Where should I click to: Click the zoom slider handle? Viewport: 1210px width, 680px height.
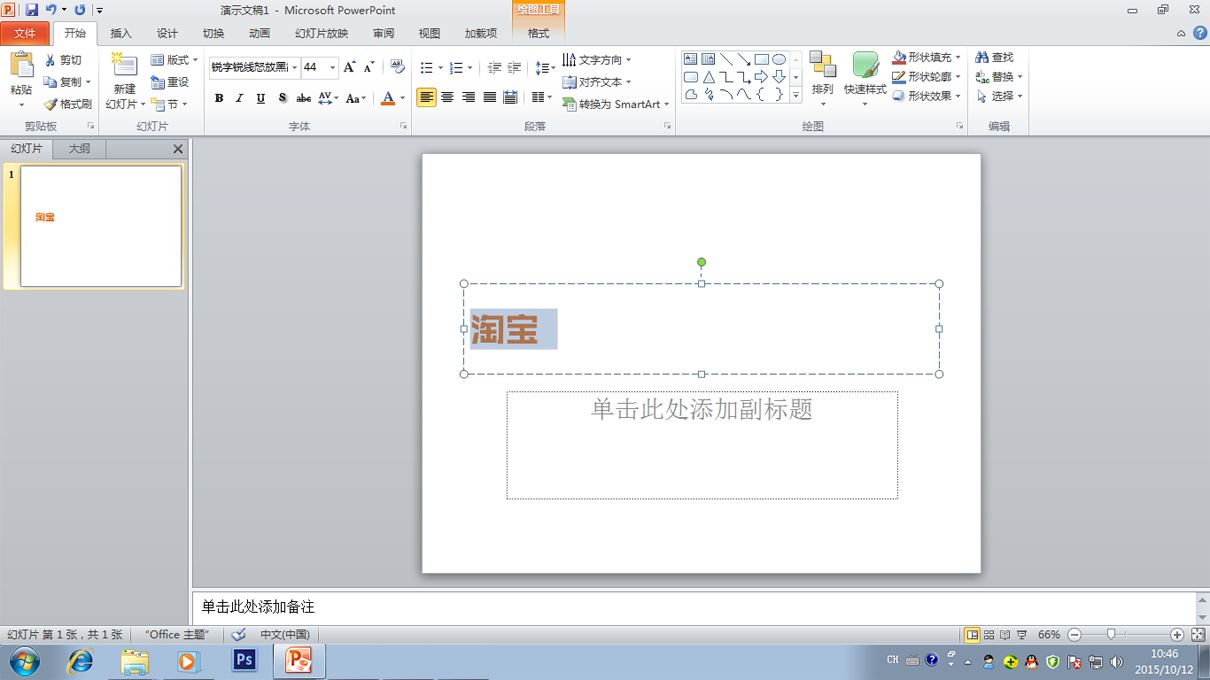(1111, 635)
